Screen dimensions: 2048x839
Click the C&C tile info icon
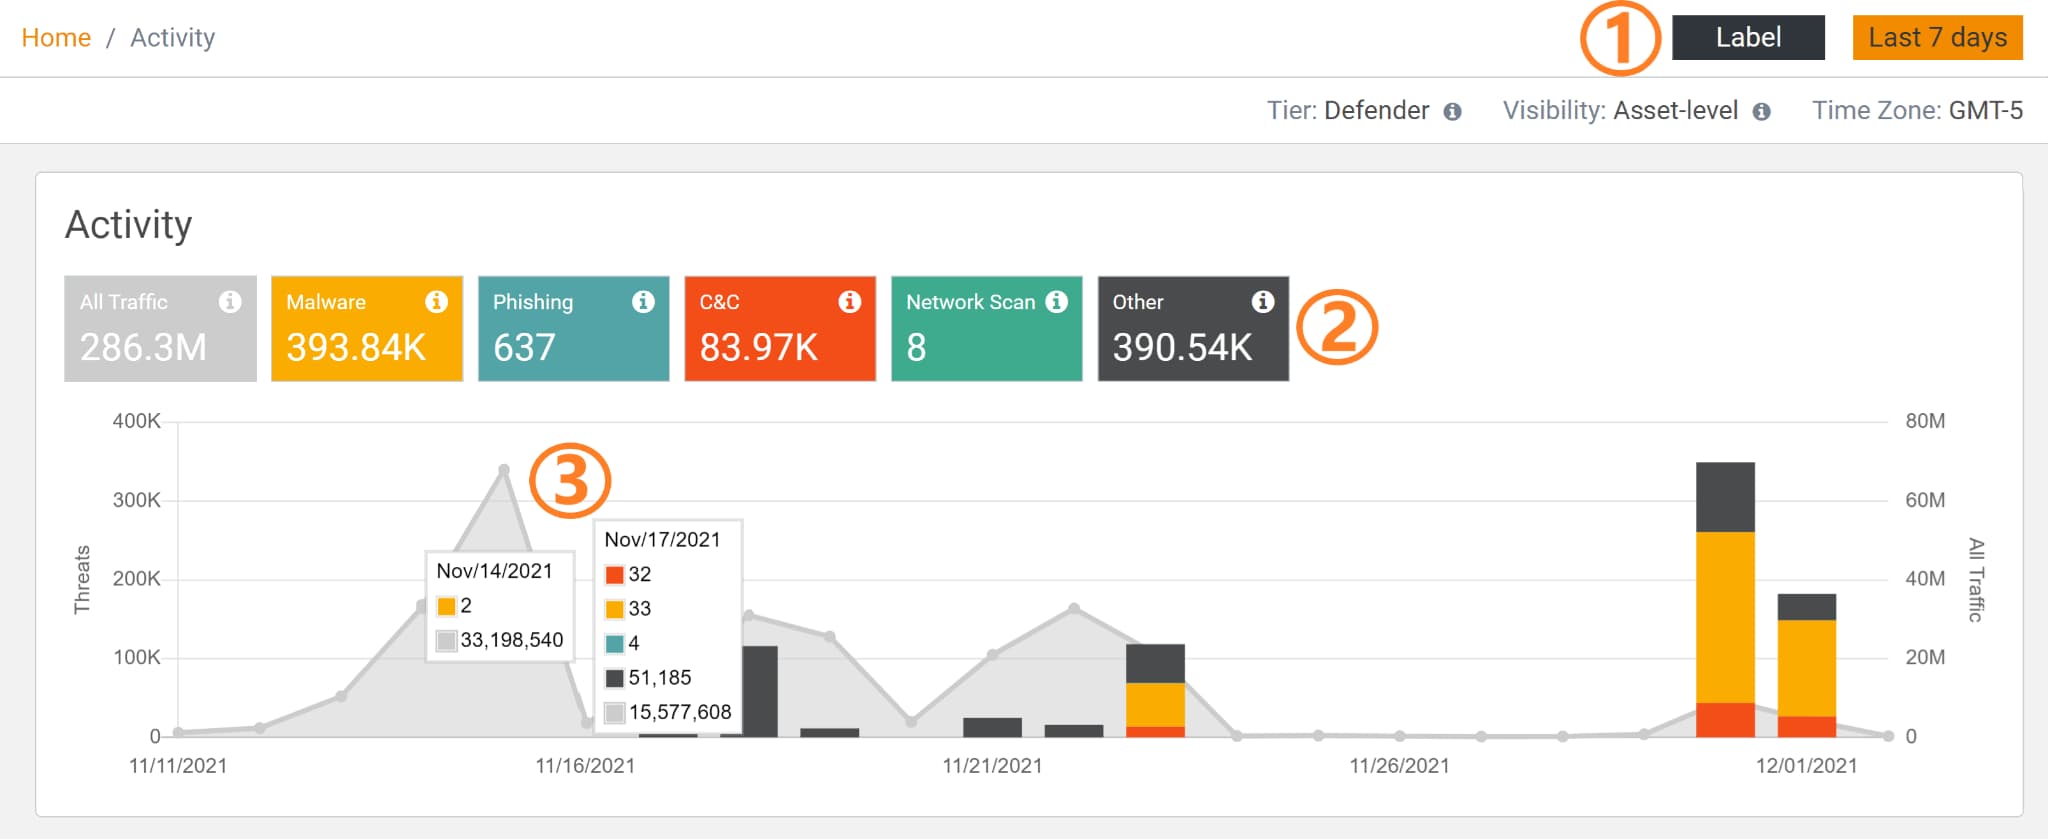coord(850,301)
